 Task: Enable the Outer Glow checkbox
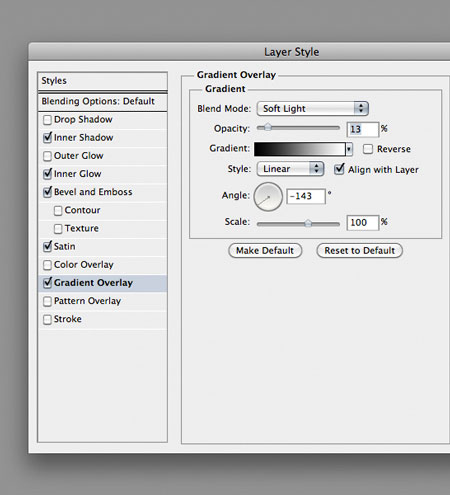47,156
